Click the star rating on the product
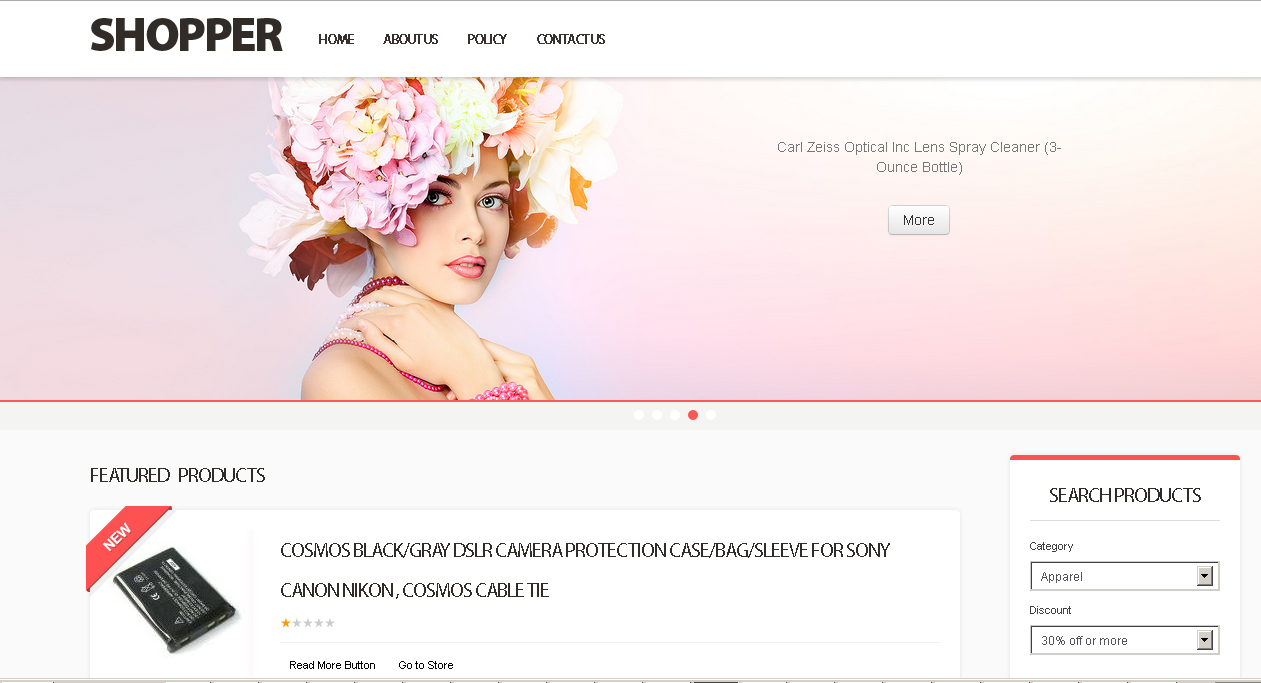Screen dimensions: 1261x683 [308, 623]
